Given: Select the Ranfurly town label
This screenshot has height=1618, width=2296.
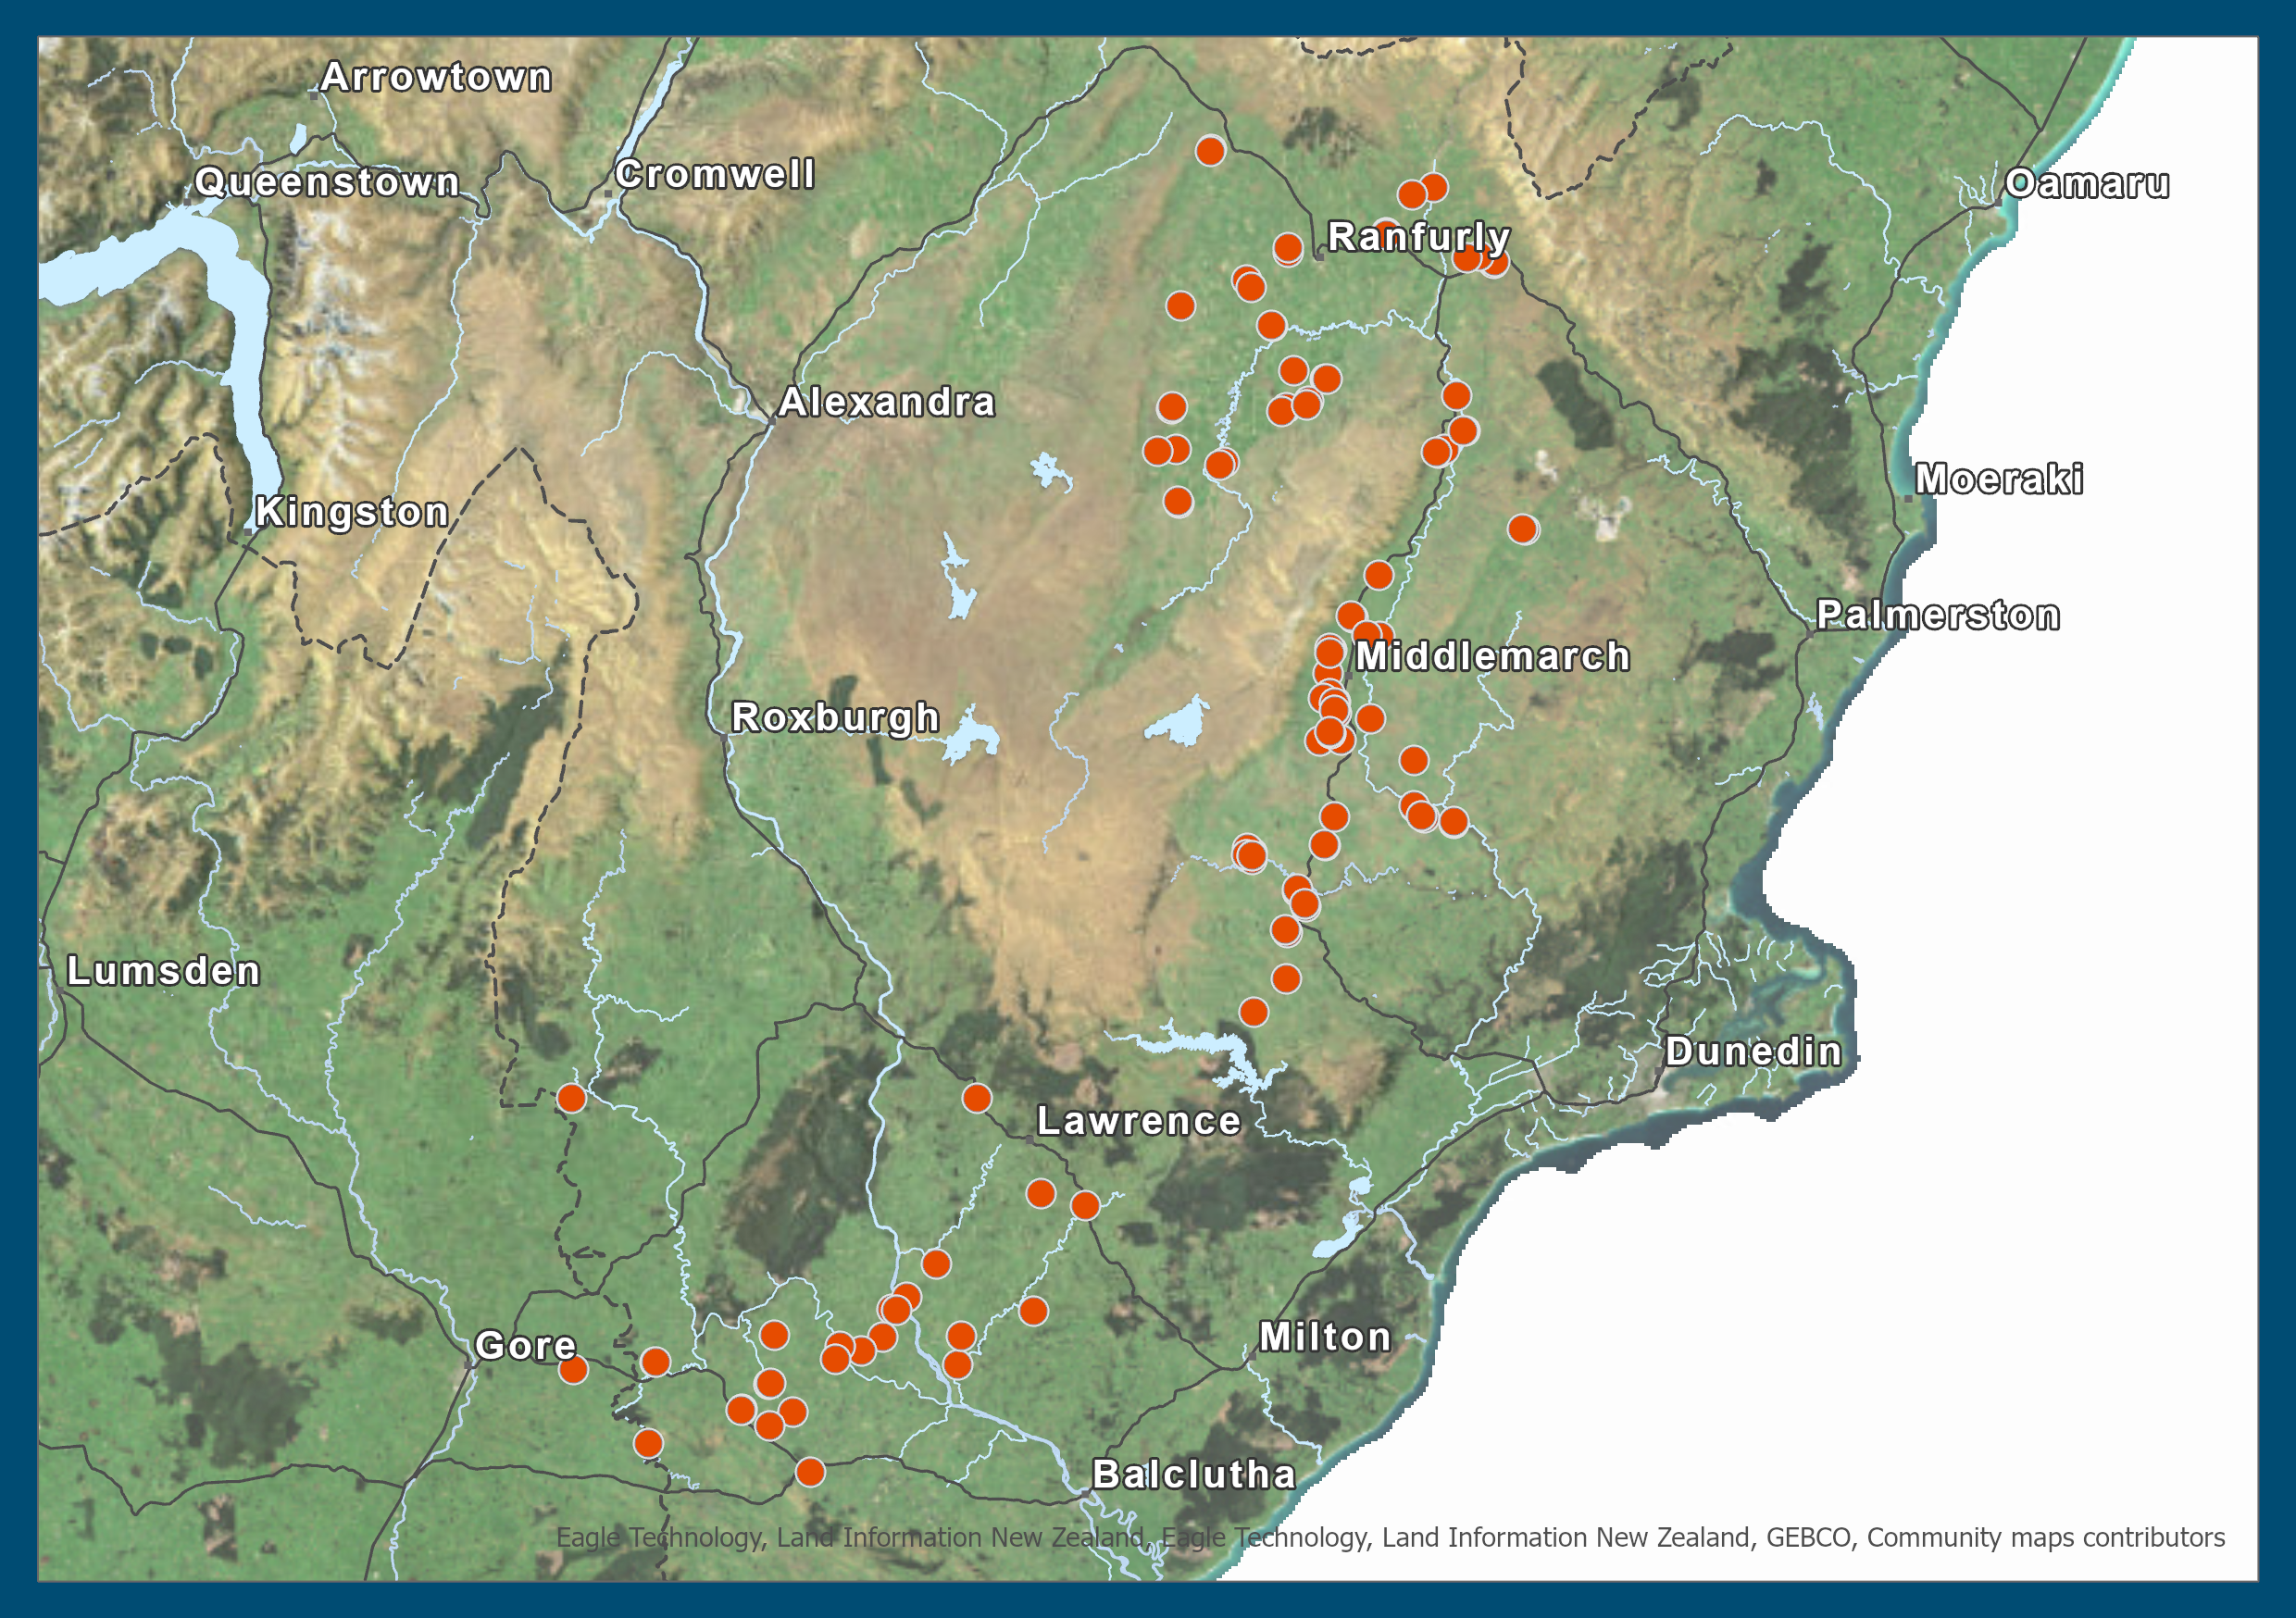Looking at the screenshot, I should (x=1418, y=237).
